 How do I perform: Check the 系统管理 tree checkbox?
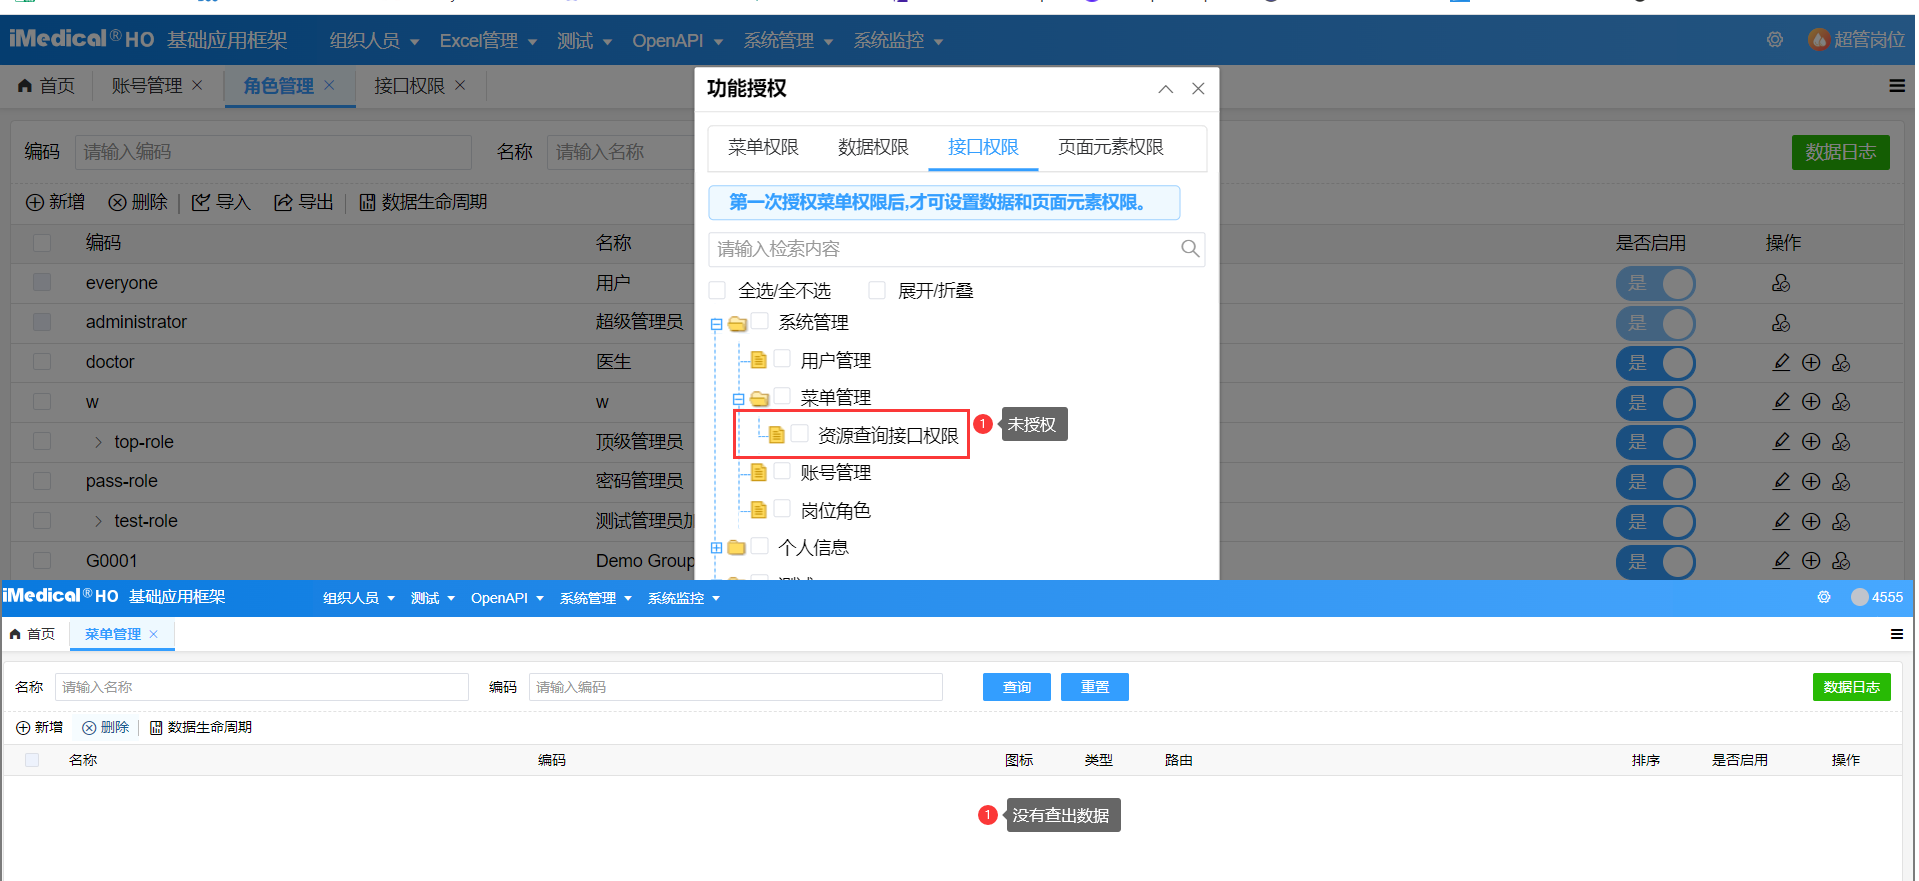[x=760, y=321]
